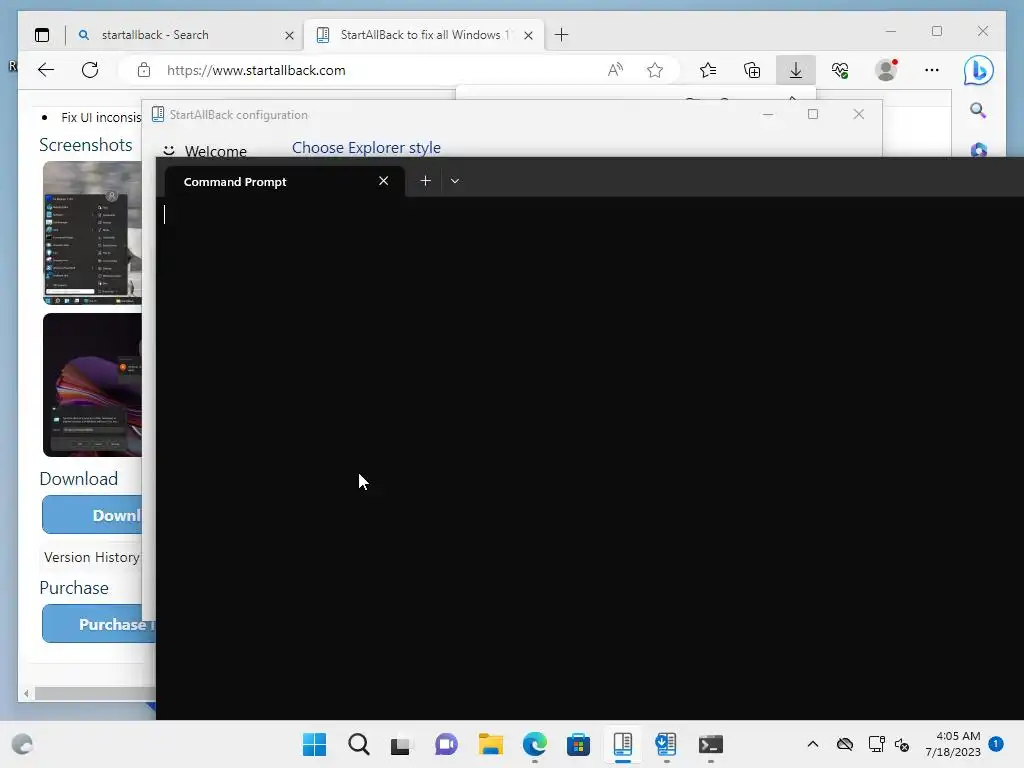The image size is (1024, 768).
Task: Close the StartAllBack website tab
Action: 528,35
